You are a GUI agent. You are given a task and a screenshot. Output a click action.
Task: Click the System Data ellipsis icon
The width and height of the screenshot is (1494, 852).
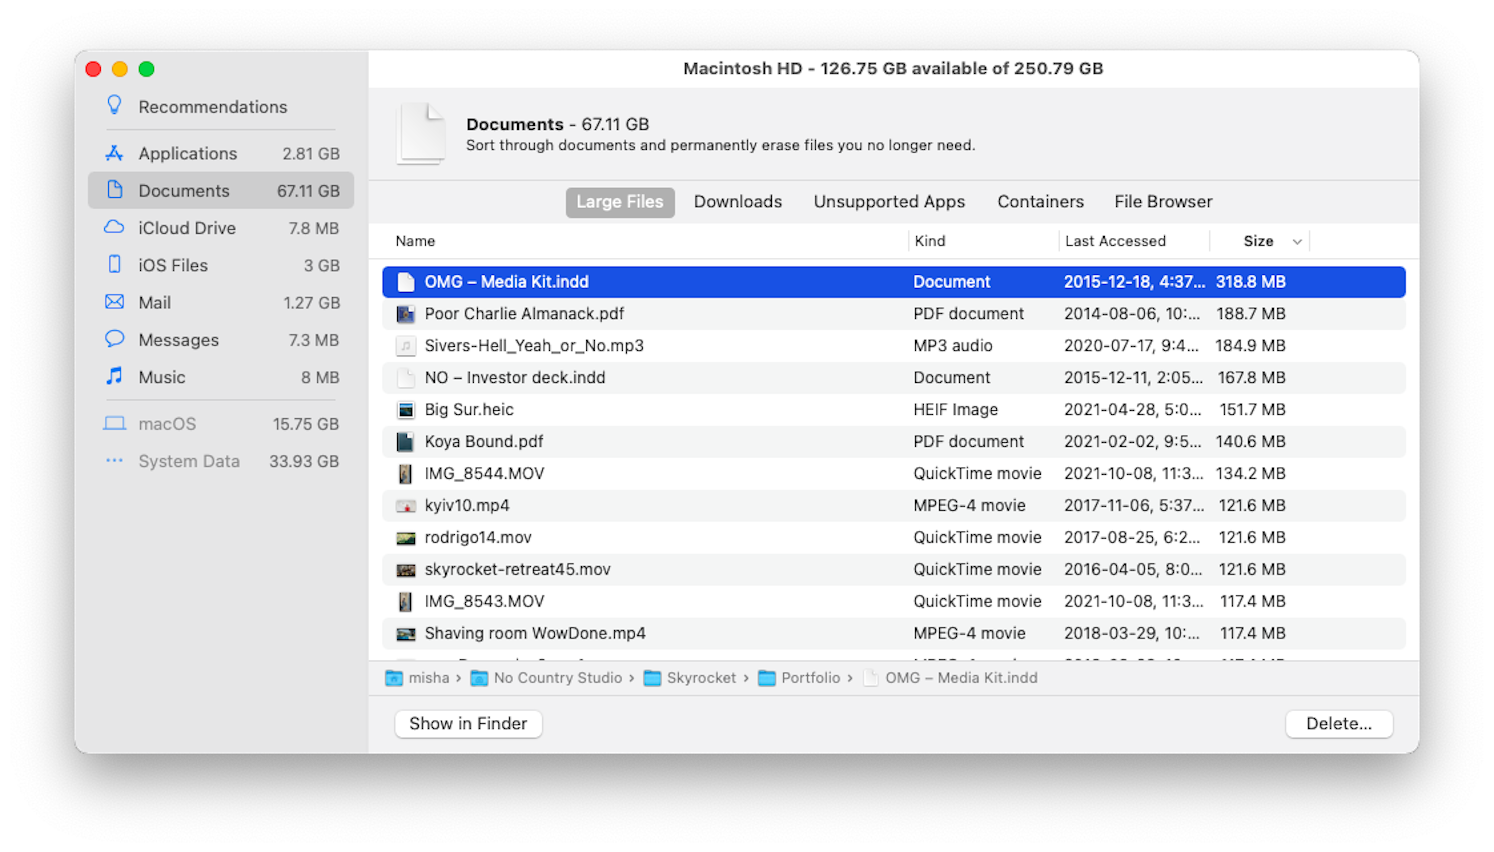tap(114, 461)
